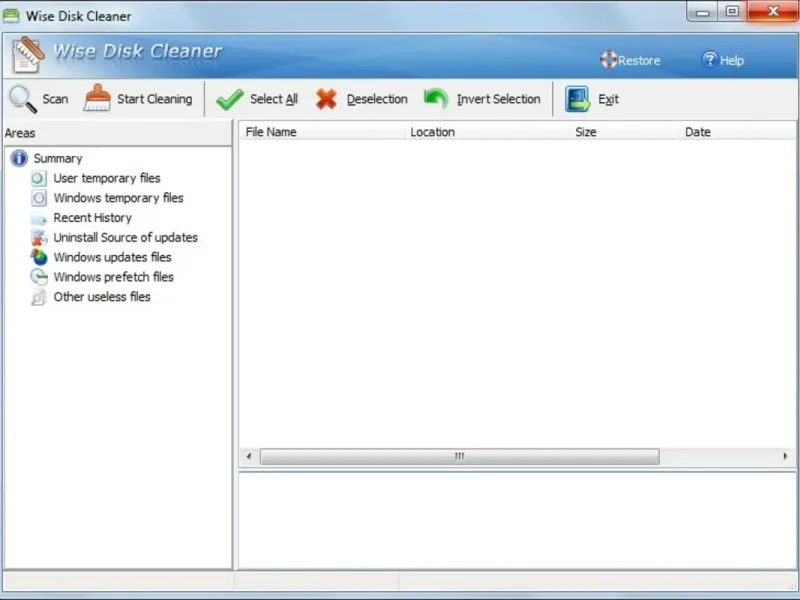Click the Select All label

(x=274, y=99)
